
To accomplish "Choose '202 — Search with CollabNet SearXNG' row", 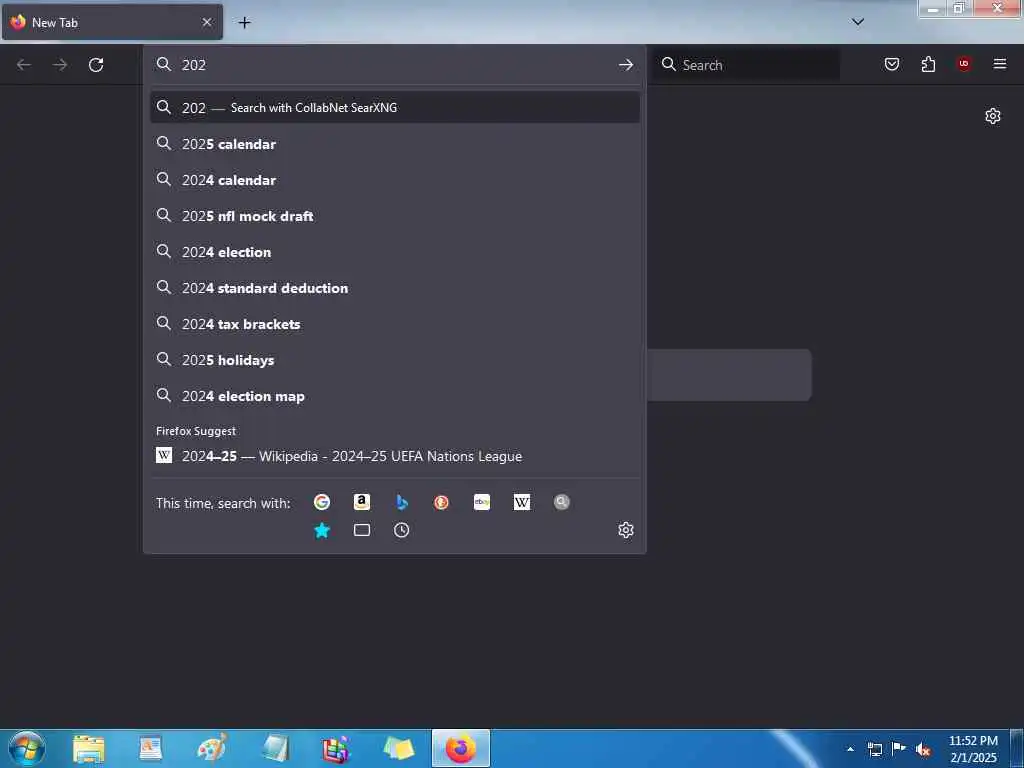I will (x=394, y=108).
